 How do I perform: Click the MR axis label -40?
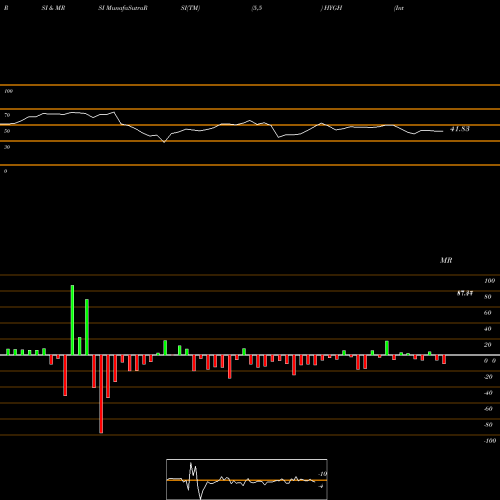tap(488, 393)
